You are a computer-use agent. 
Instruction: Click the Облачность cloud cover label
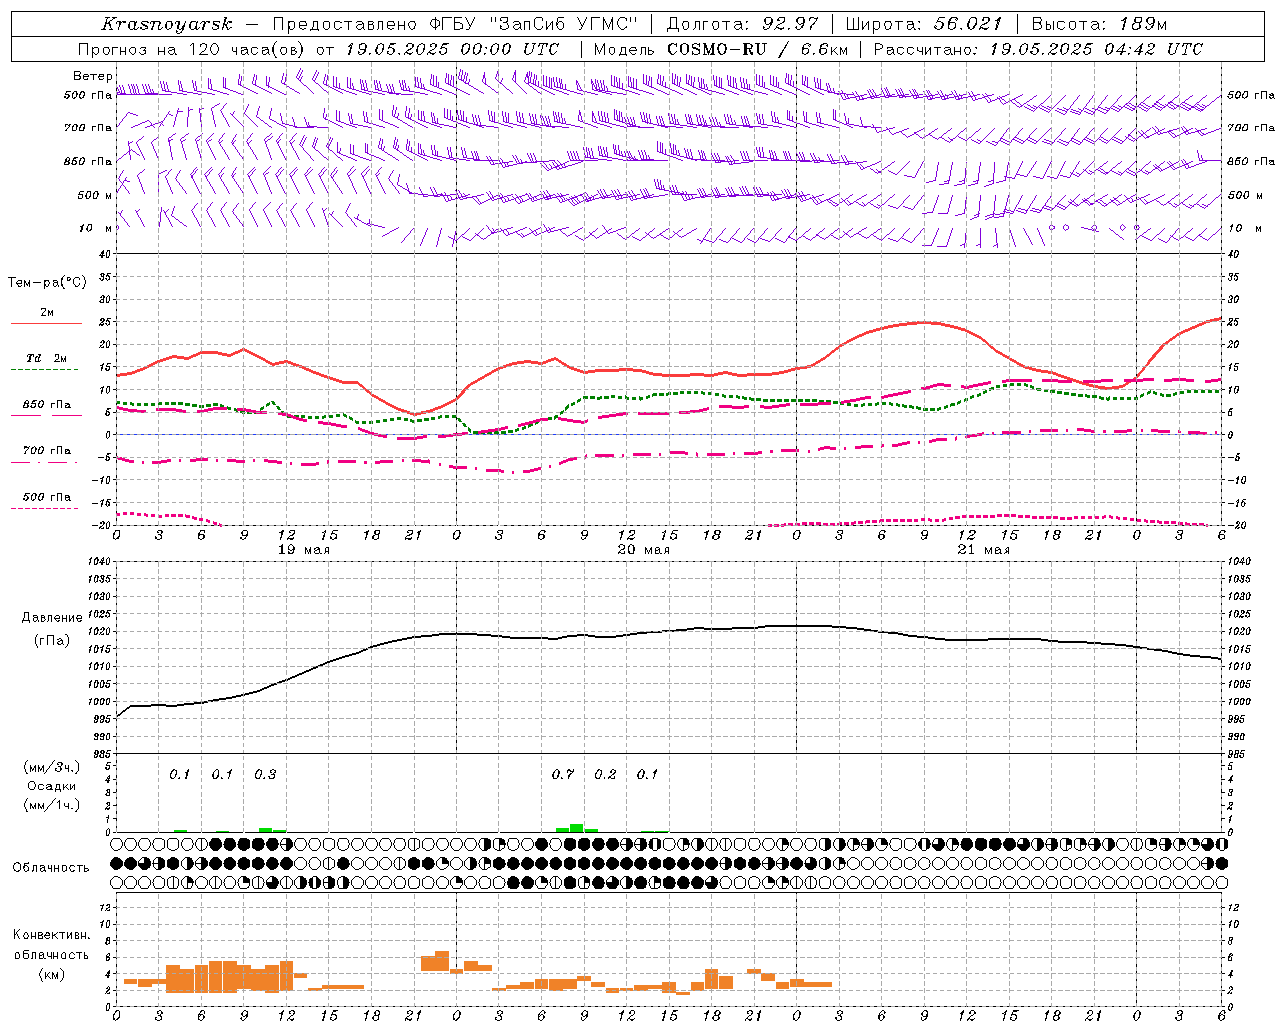51,867
